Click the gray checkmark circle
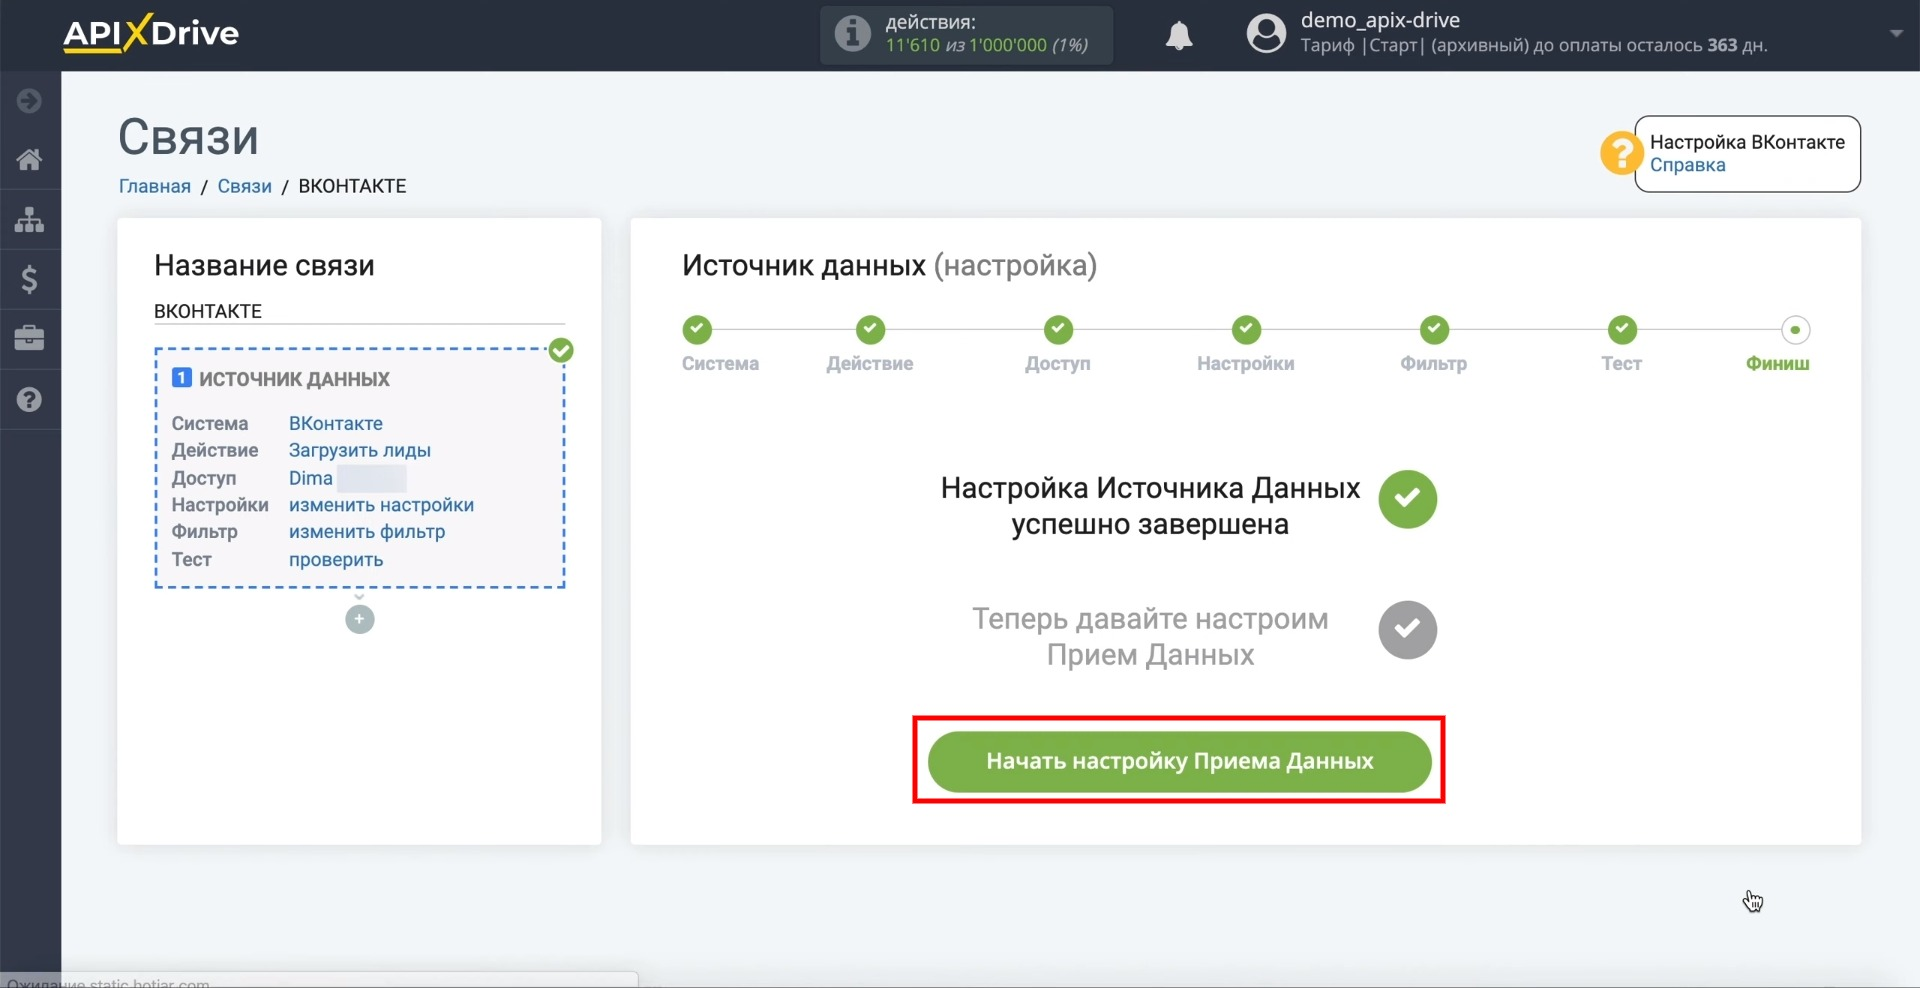This screenshot has height=988, width=1920. (1407, 630)
